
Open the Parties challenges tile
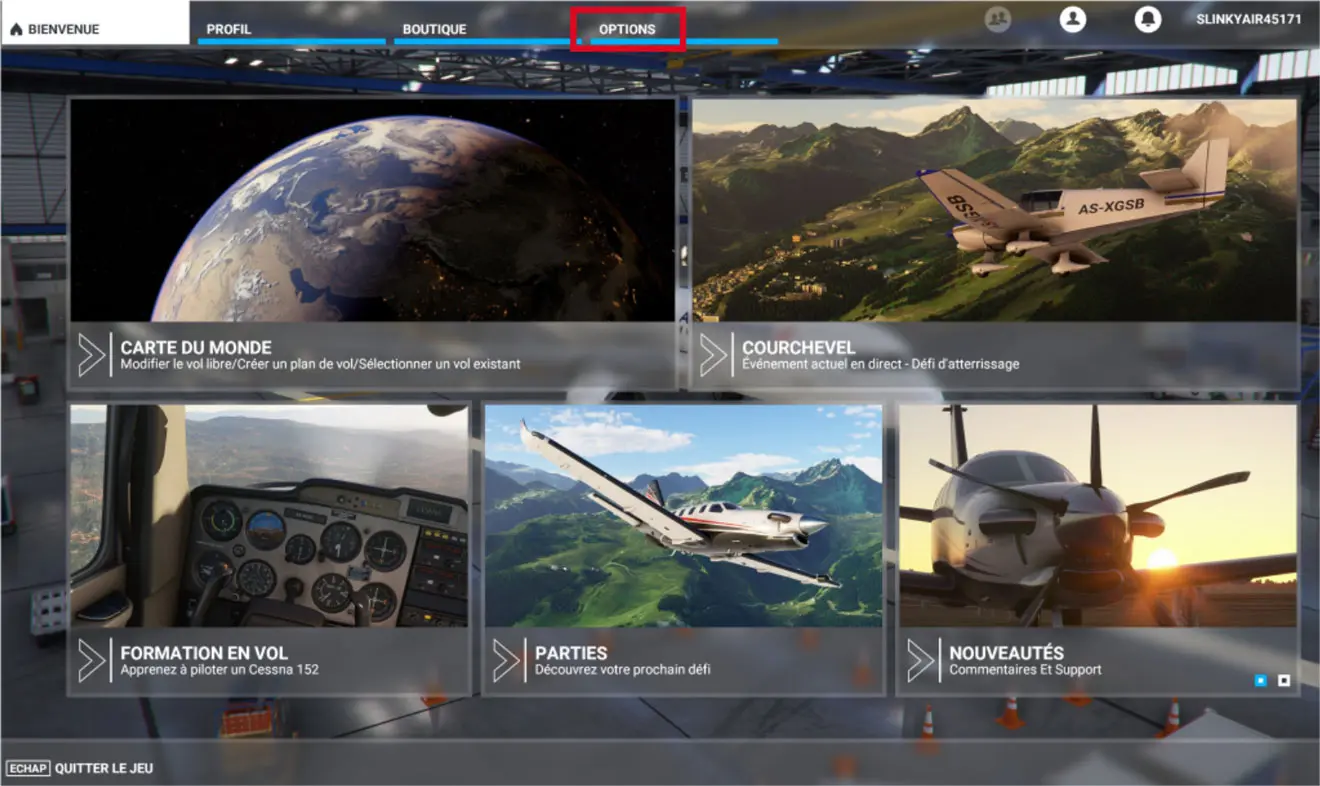coord(684,550)
